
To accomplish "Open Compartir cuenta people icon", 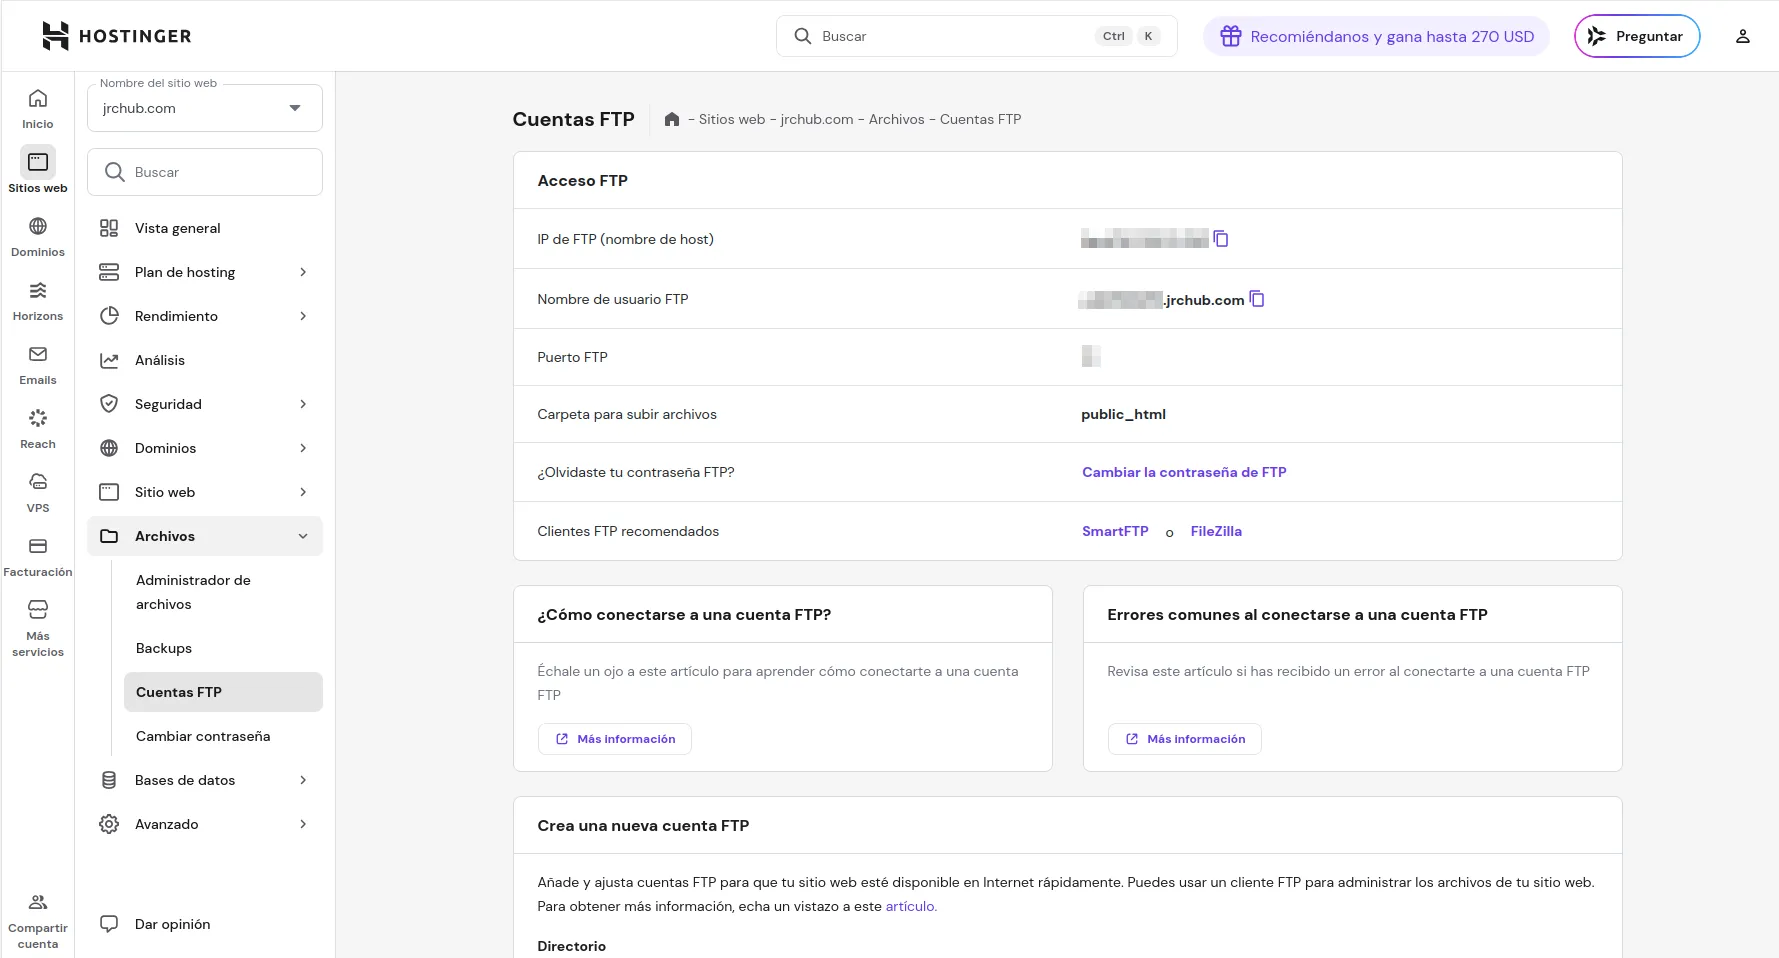I will [x=38, y=902].
